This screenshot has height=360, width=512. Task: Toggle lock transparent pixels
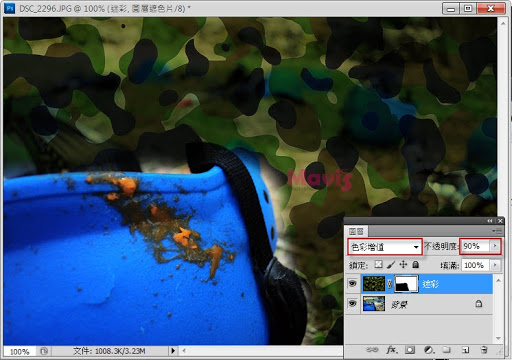[378, 265]
